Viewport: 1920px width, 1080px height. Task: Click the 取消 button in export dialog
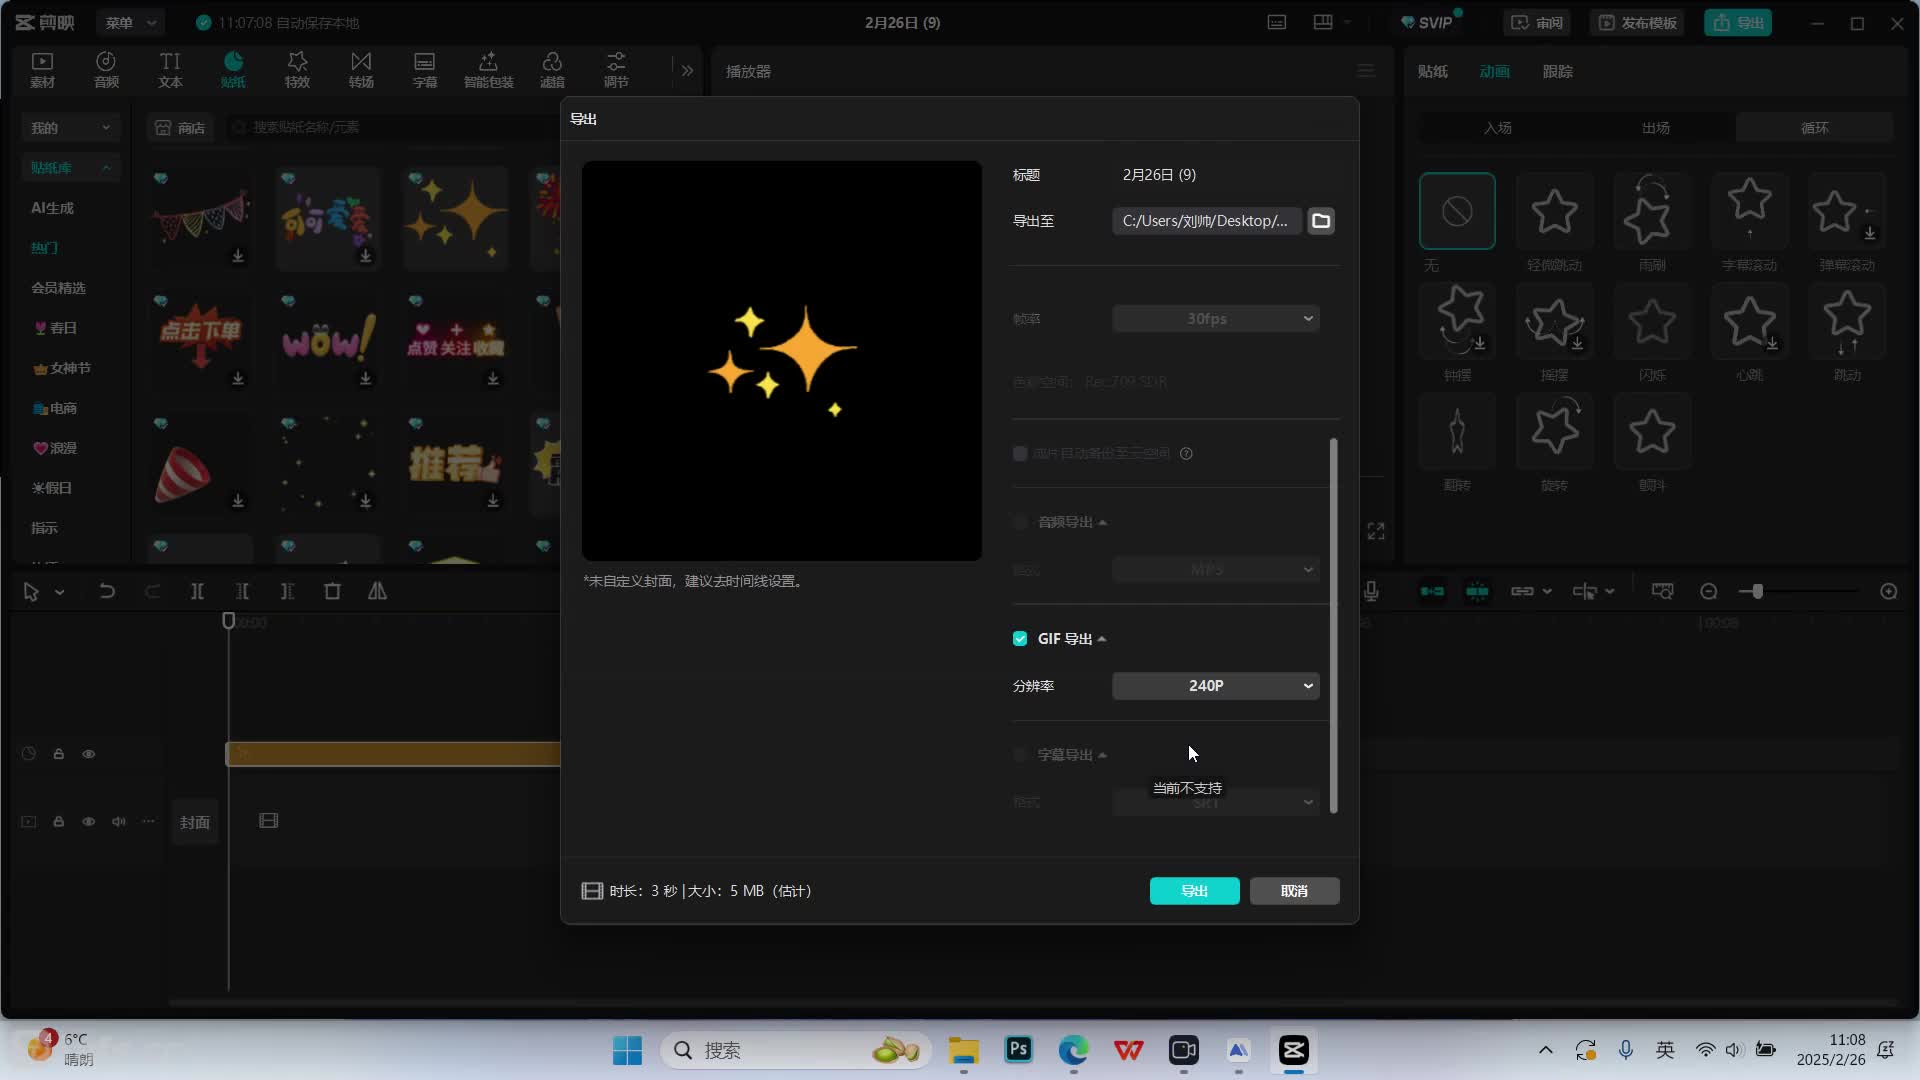pos(1294,891)
